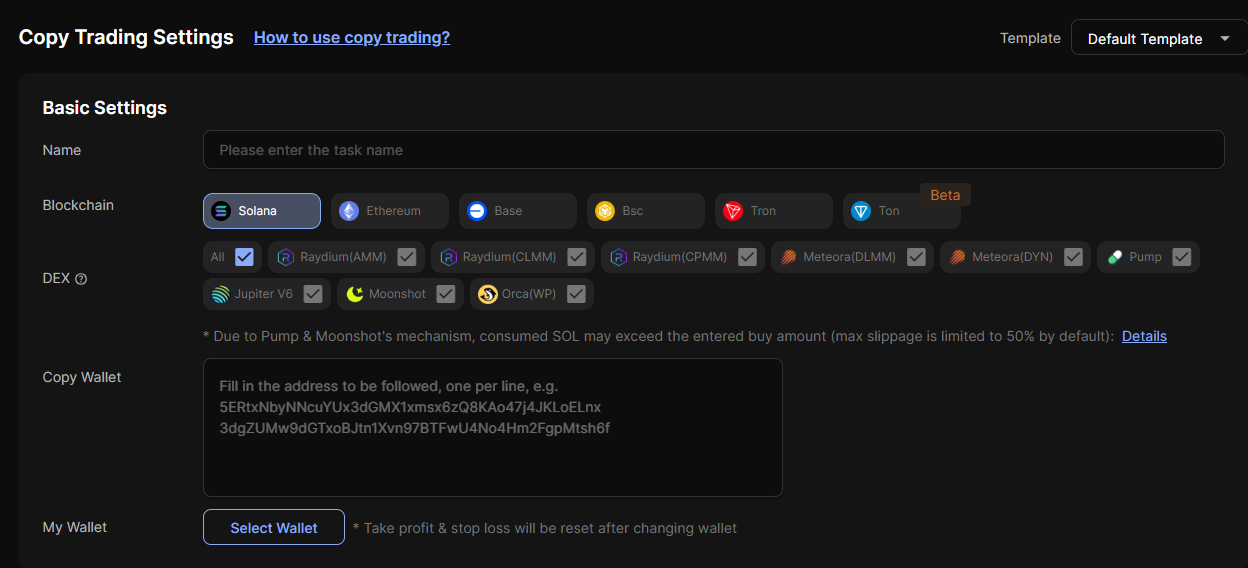Toggle the Pump checkbox

coord(1182,257)
